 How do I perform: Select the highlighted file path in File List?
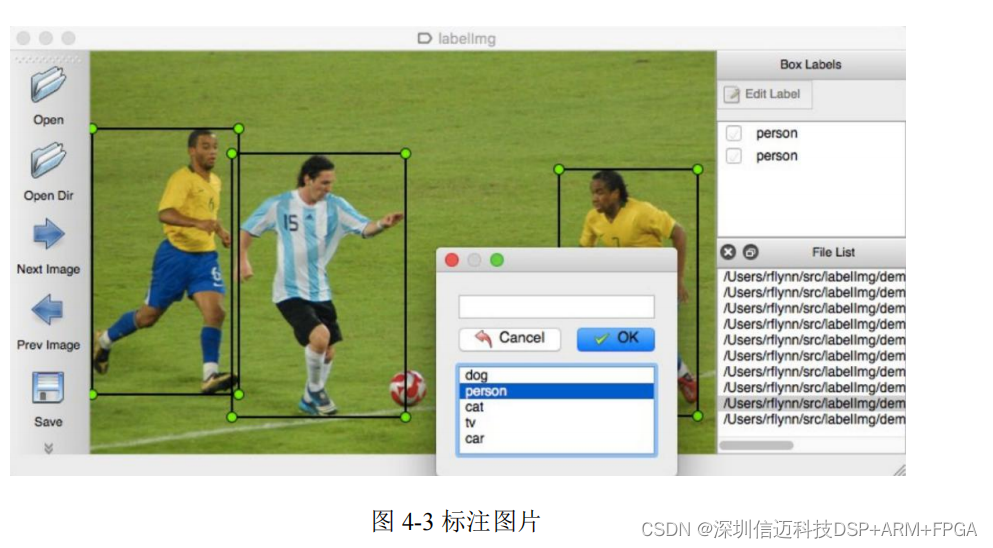pos(814,404)
